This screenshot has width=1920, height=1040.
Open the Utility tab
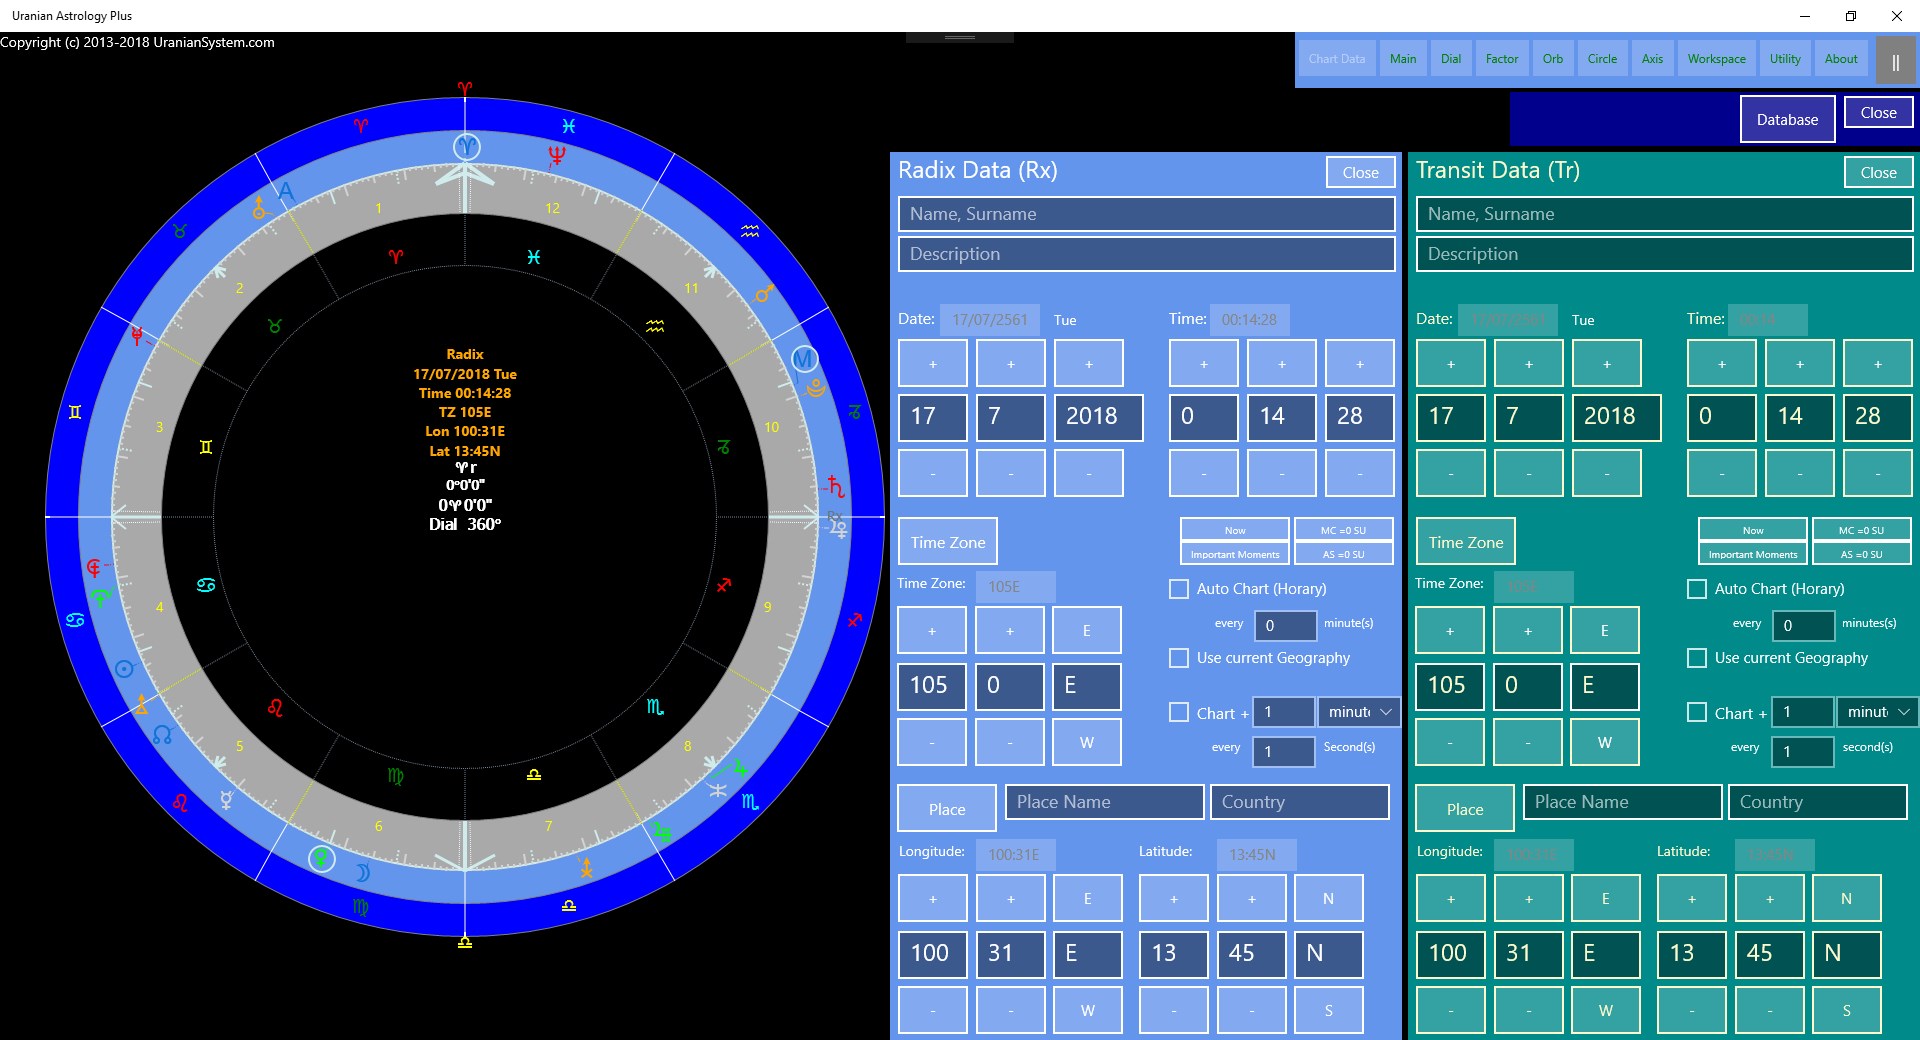[1785, 59]
